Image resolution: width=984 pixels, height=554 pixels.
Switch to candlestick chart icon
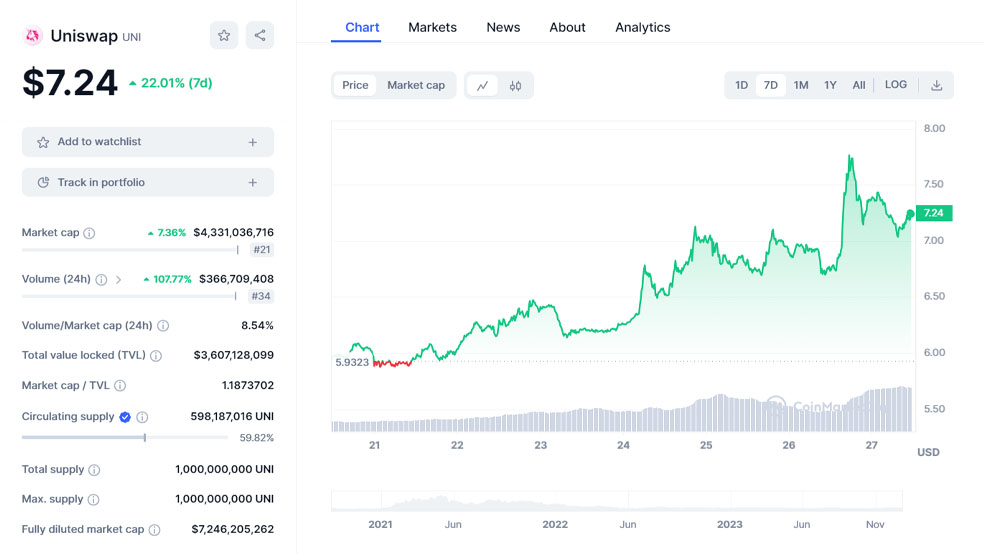515,86
